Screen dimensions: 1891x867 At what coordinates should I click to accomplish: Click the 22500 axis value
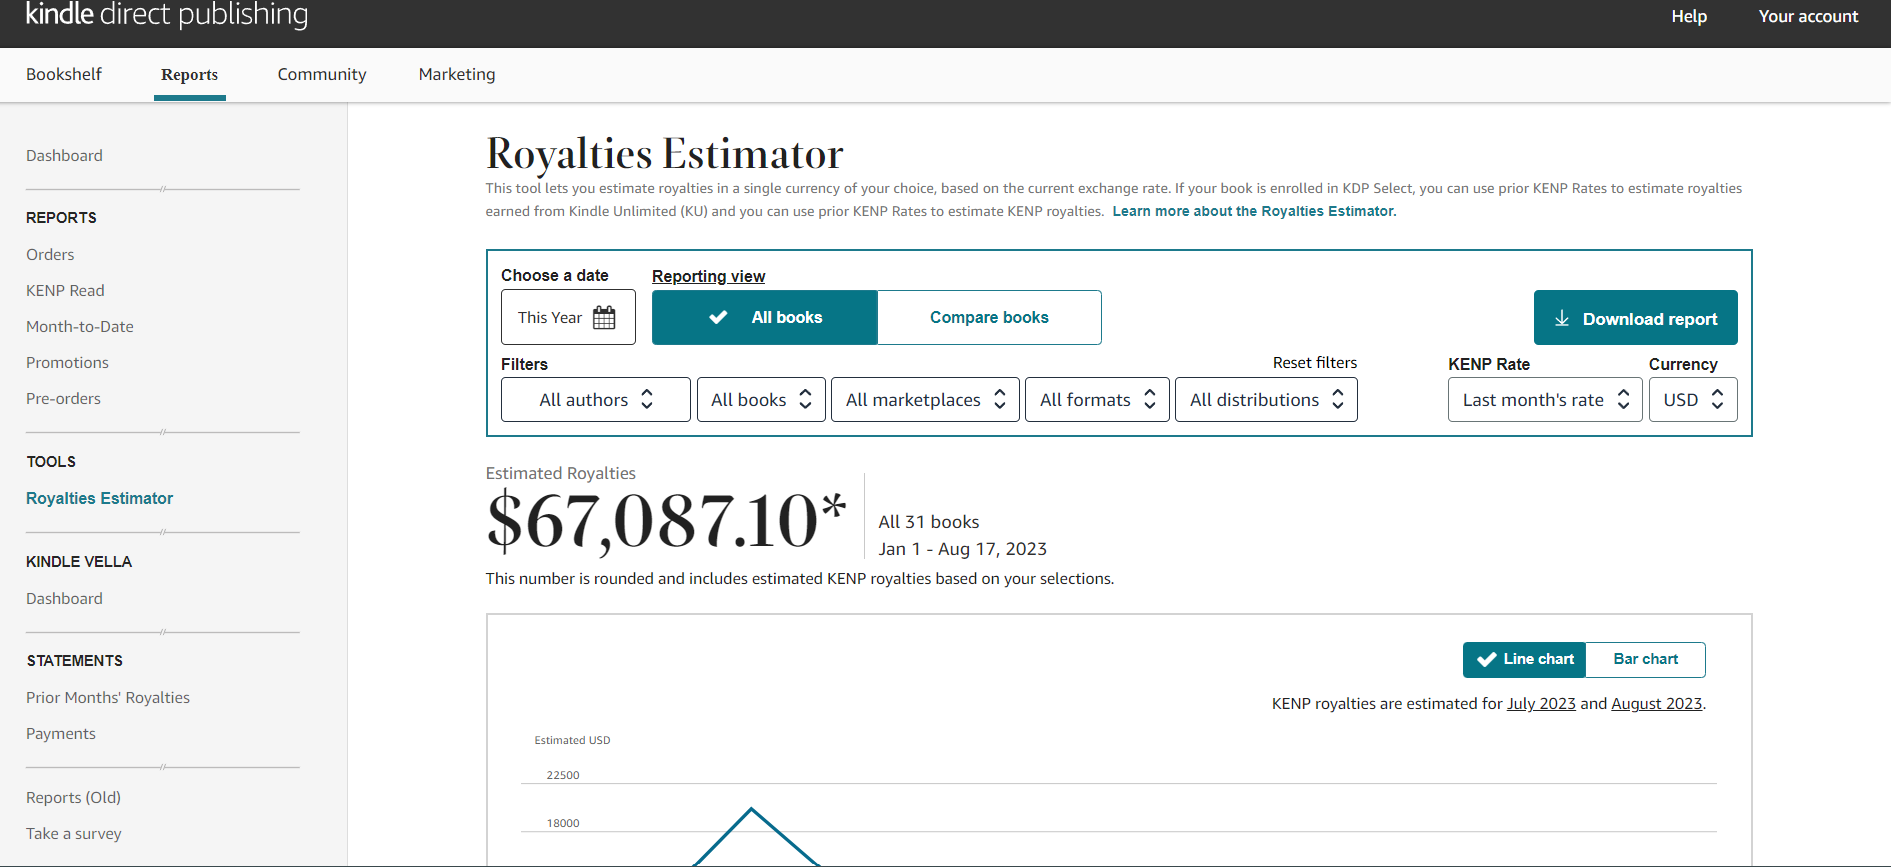click(563, 775)
